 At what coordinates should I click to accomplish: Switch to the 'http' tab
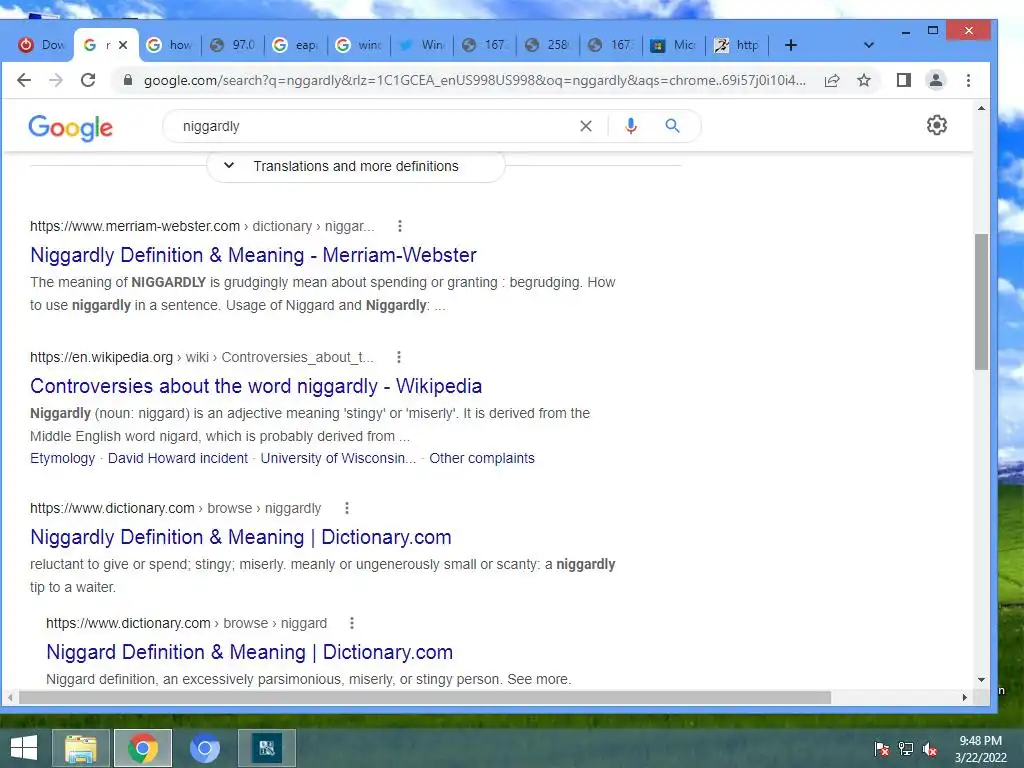point(738,45)
